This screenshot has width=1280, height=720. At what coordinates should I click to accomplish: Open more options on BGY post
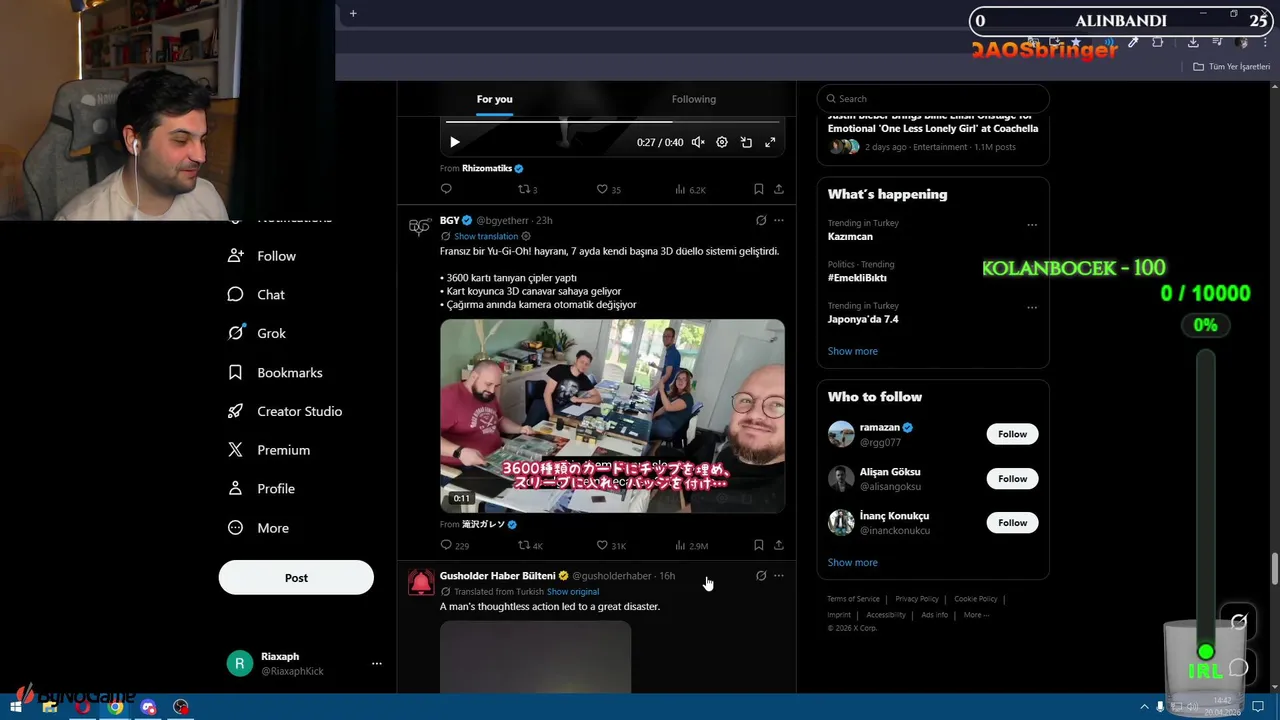pos(779,220)
